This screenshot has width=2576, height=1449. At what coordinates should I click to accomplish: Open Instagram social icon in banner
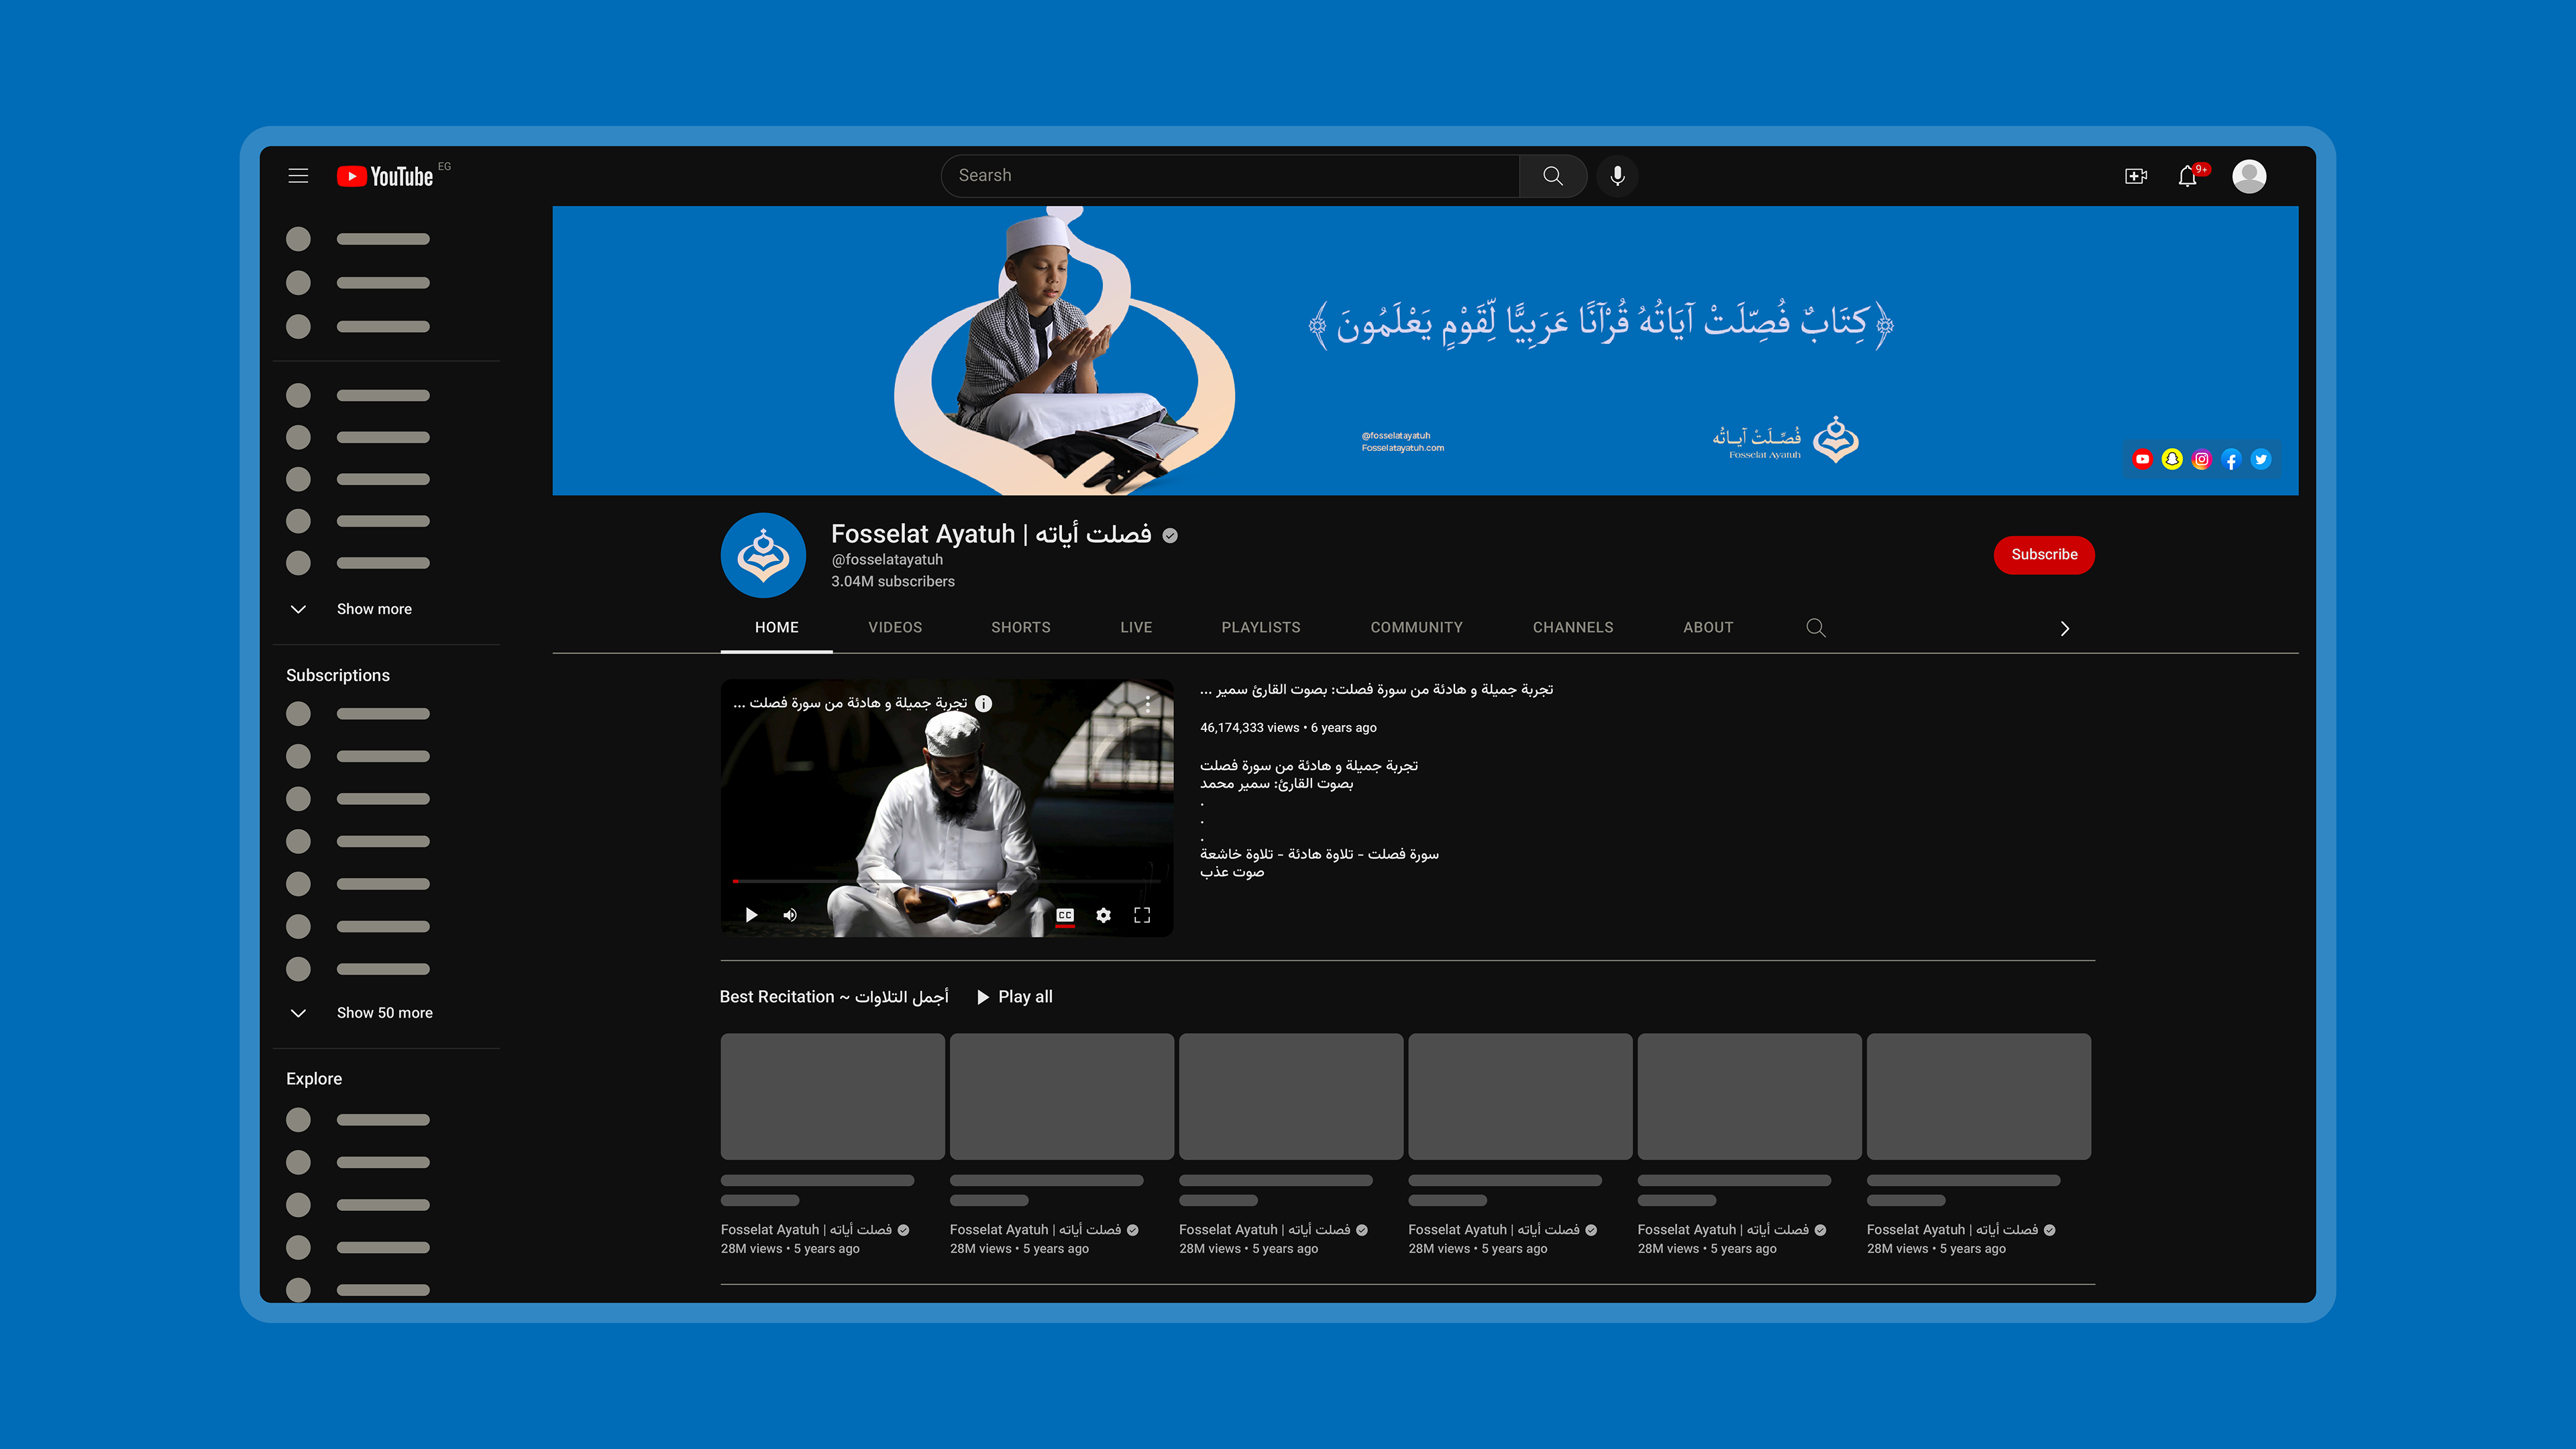2201,459
